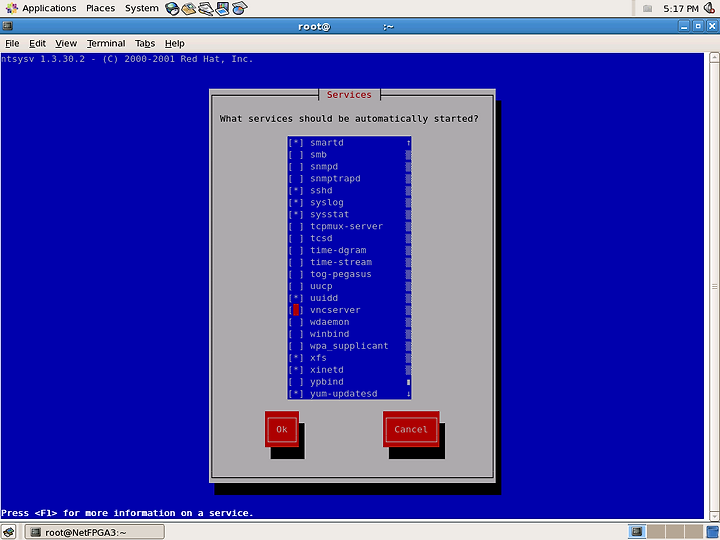Launch the presentation launcher icon

pyautogui.click(x=222, y=8)
